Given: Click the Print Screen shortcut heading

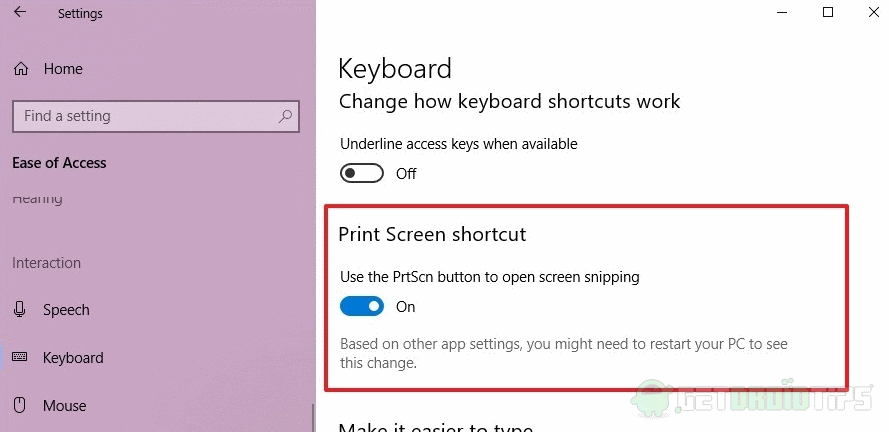Looking at the screenshot, I should [432, 234].
